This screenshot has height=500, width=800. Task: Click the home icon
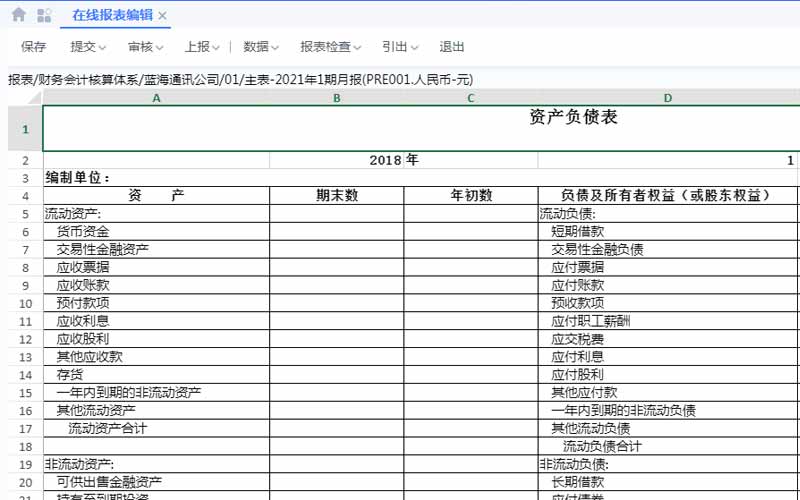click(18, 15)
